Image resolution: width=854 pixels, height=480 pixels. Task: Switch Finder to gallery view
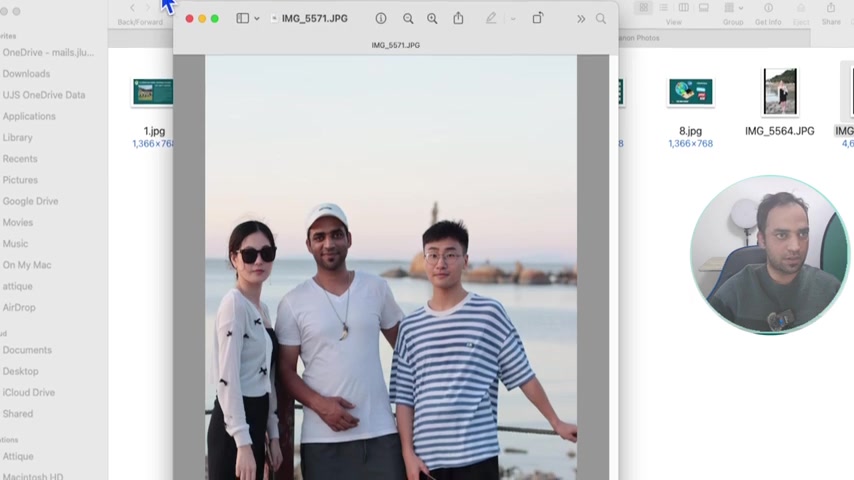[x=704, y=8]
